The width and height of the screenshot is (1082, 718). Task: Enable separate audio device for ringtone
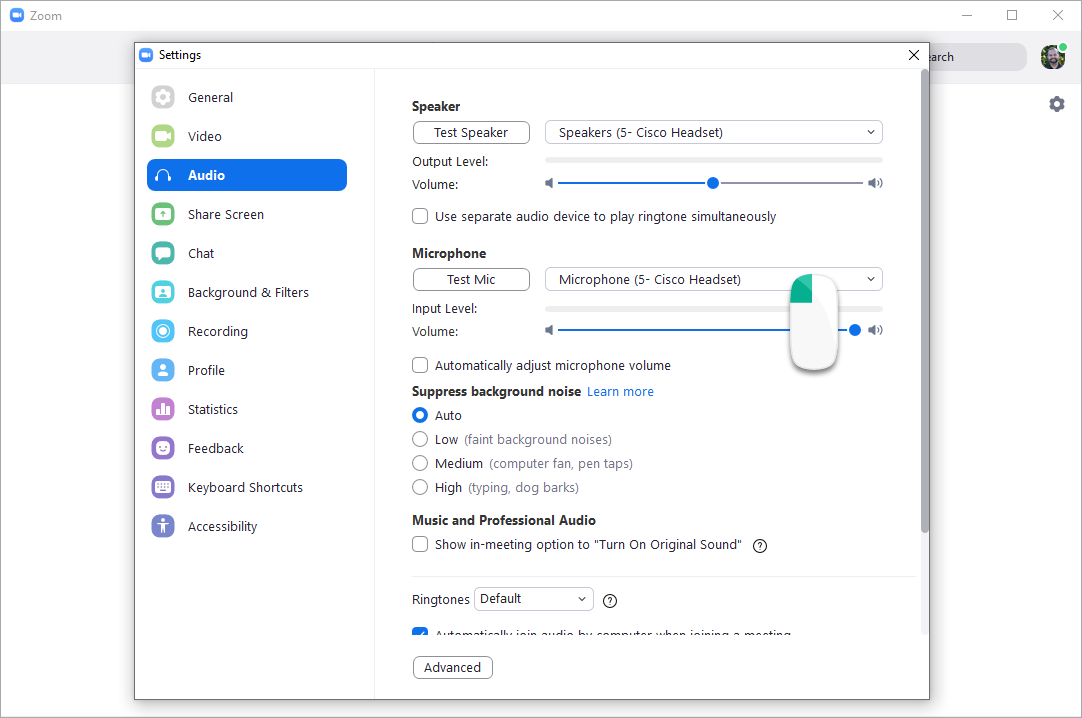(419, 216)
